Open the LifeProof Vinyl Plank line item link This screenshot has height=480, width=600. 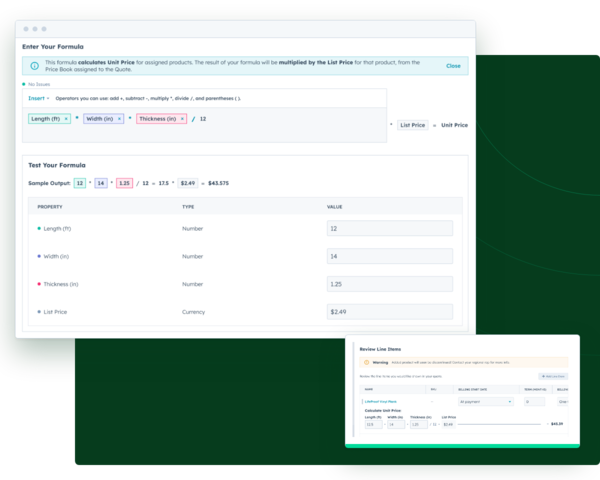[380, 402]
